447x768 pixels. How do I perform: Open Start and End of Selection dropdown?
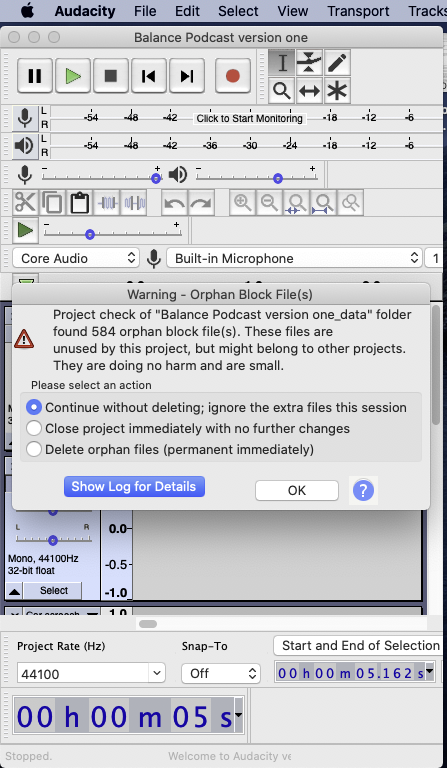360,646
